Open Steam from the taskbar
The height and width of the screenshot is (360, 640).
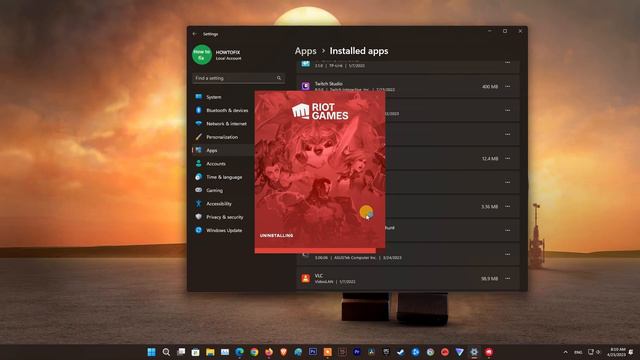[401, 352]
